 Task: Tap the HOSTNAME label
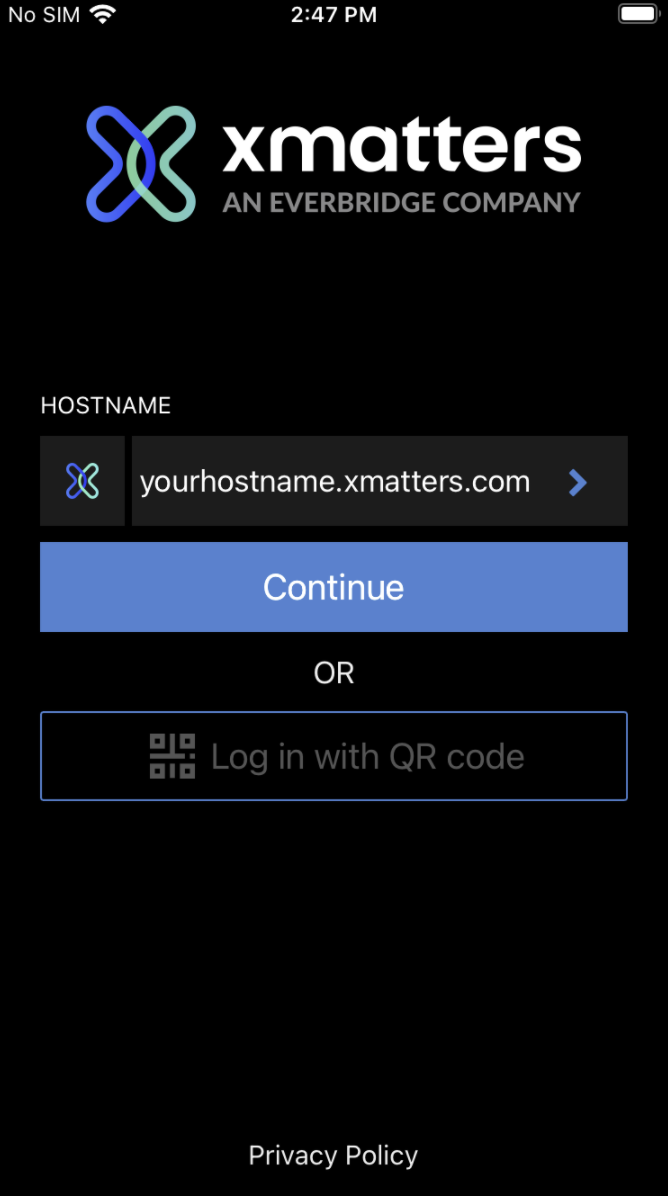pyautogui.click(x=105, y=406)
